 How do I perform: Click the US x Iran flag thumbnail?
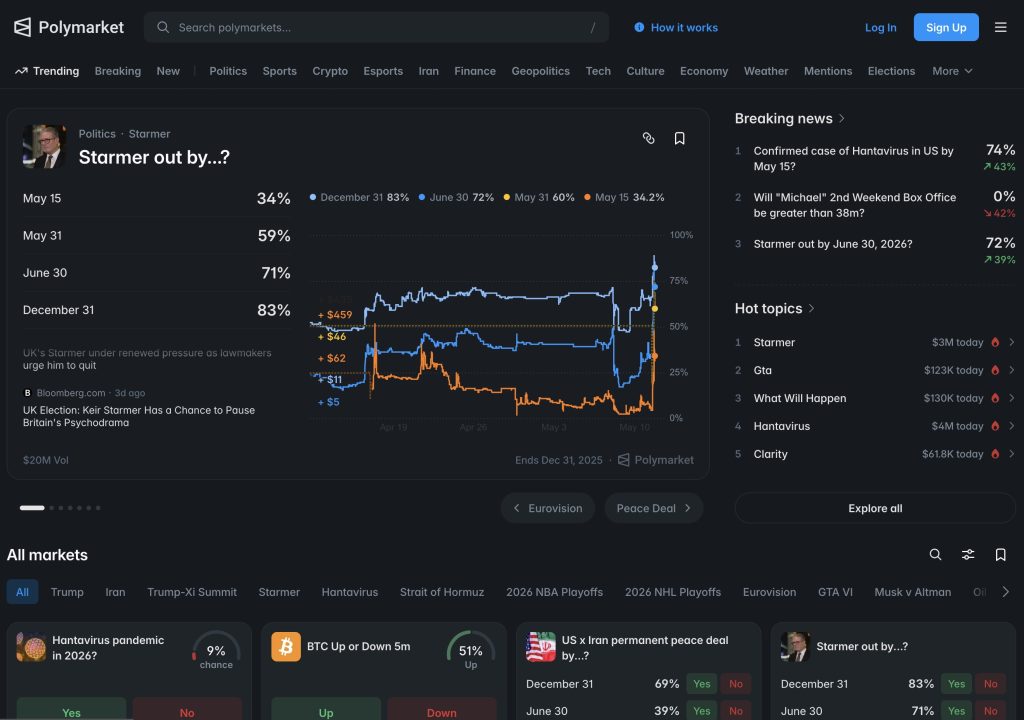(x=541, y=647)
